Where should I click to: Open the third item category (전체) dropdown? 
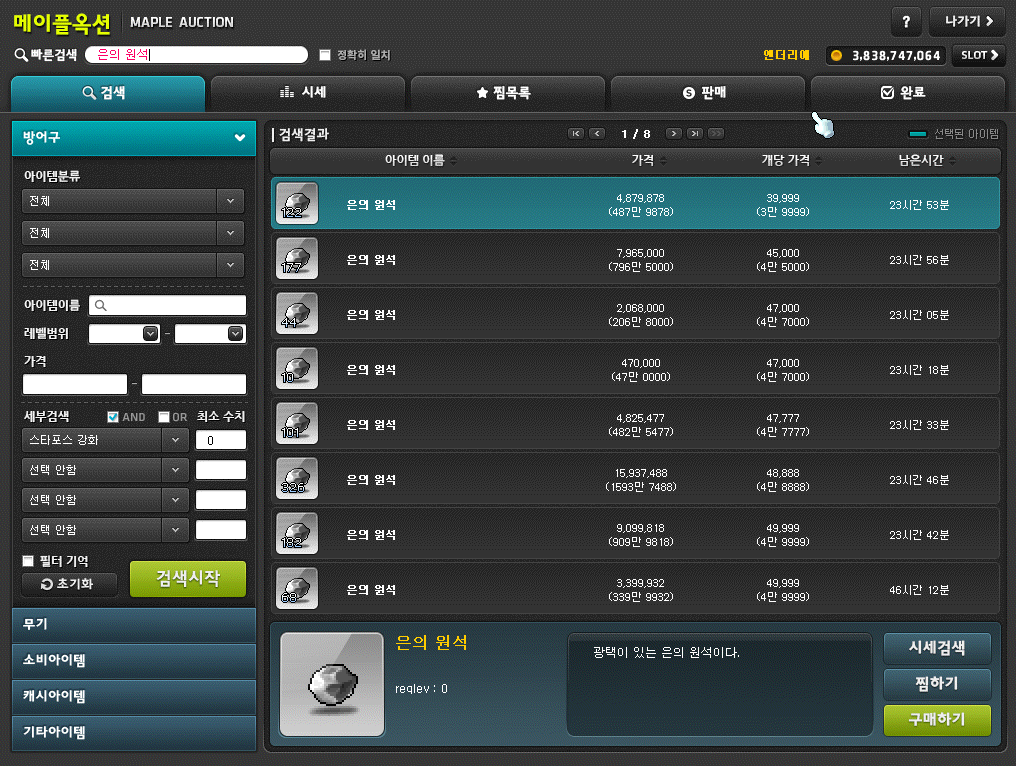pyautogui.click(x=133, y=265)
